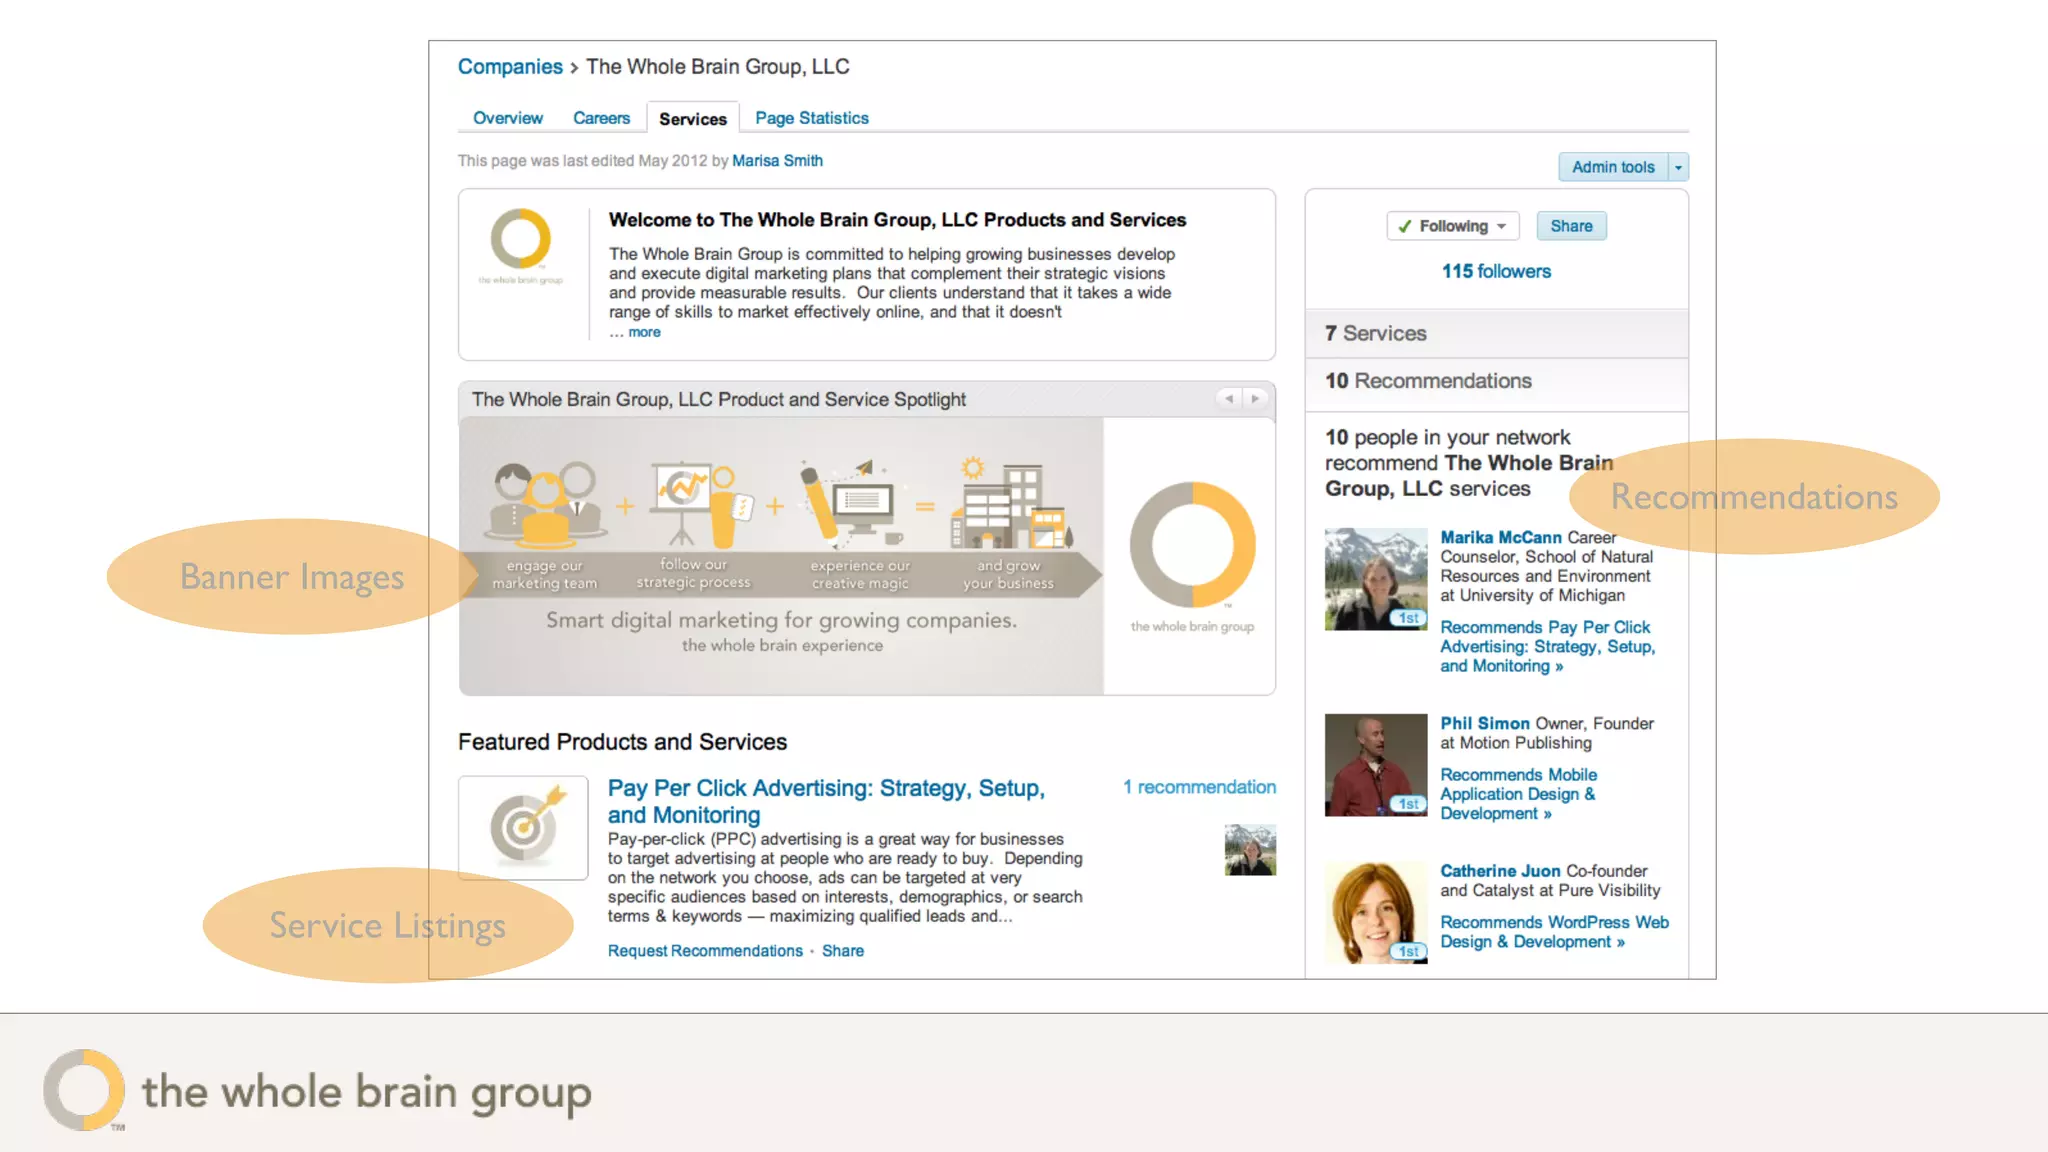View the 115 followers link

pos(1496,271)
